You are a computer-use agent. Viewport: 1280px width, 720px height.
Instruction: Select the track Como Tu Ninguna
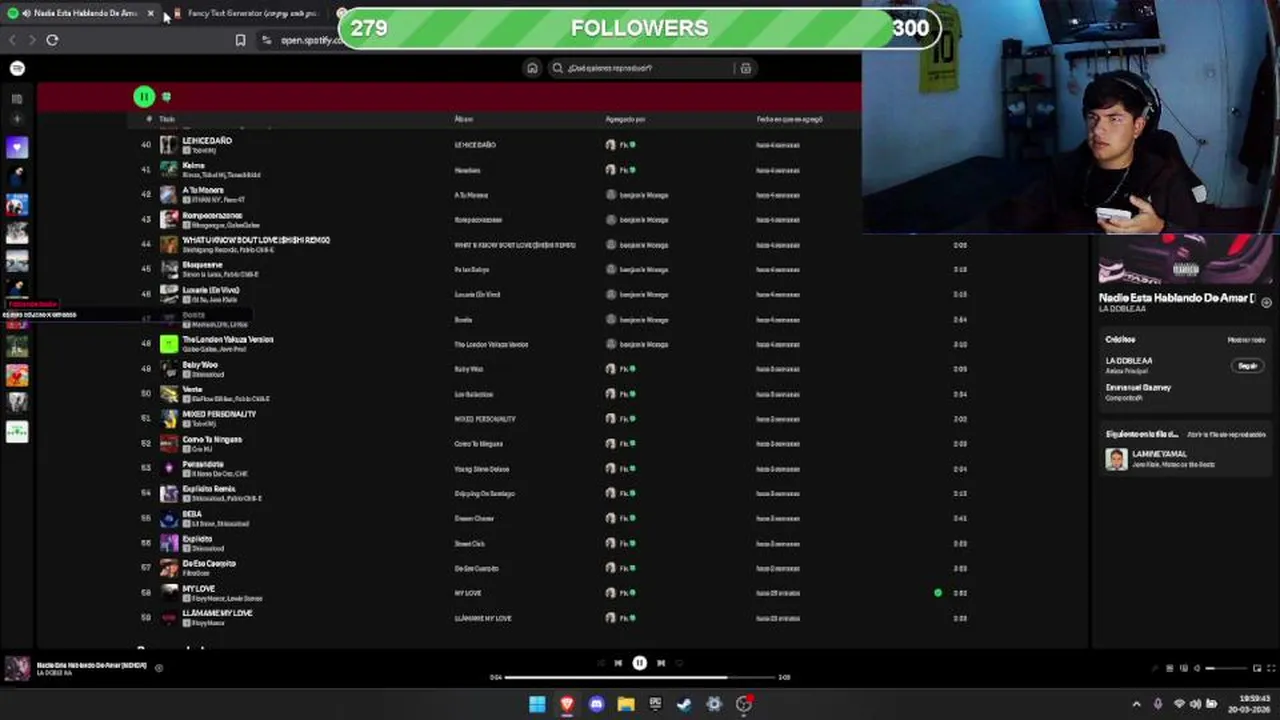(212, 439)
